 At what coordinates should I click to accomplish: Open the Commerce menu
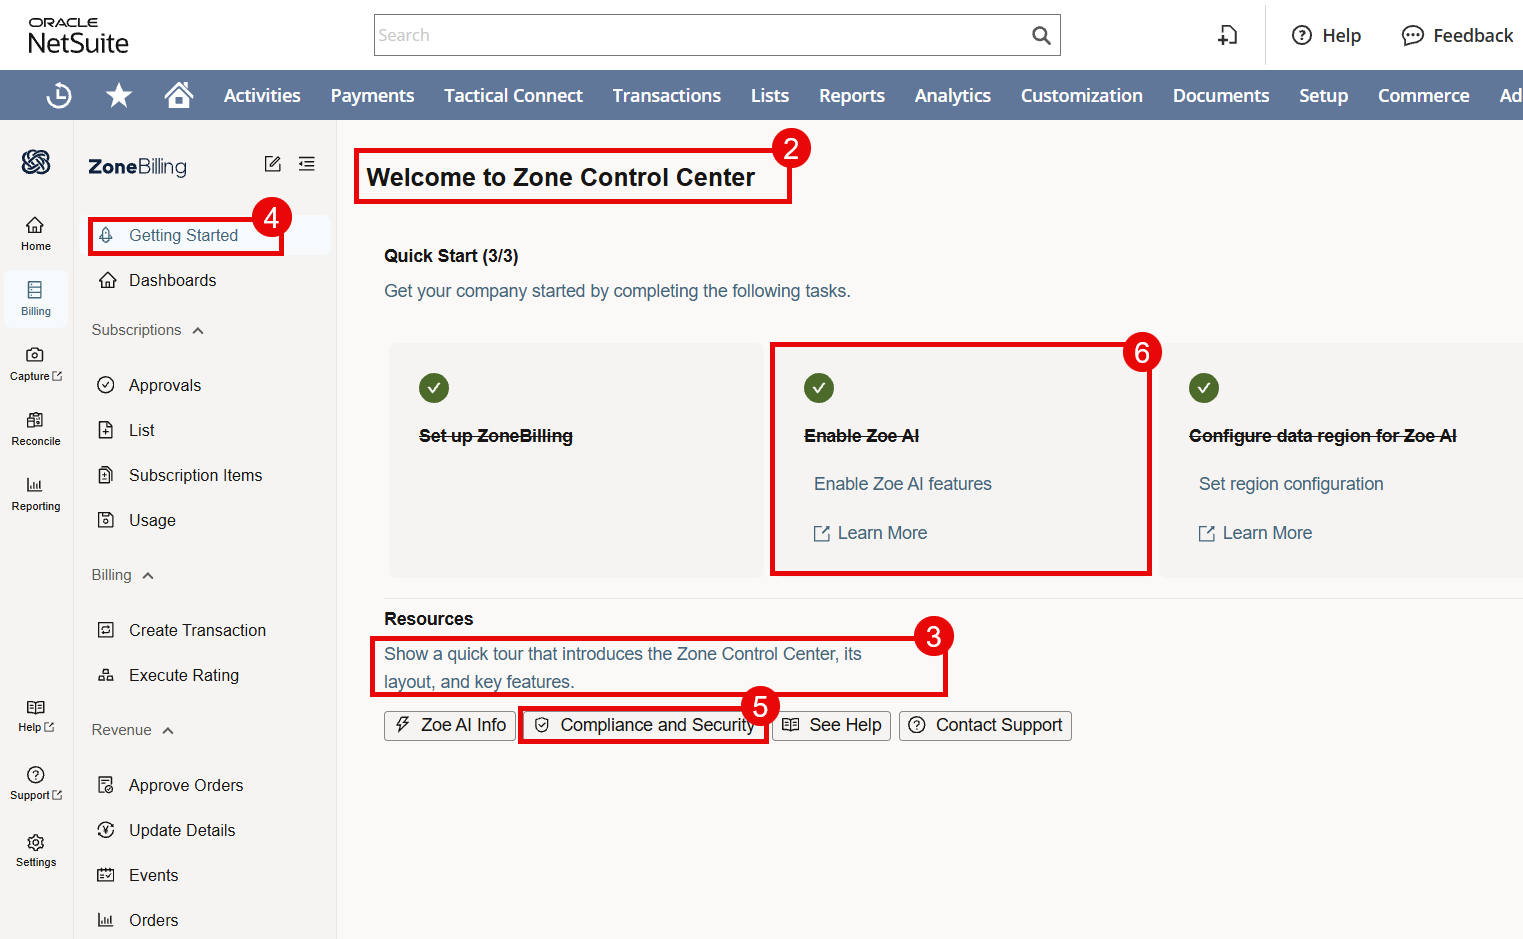pos(1424,95)
